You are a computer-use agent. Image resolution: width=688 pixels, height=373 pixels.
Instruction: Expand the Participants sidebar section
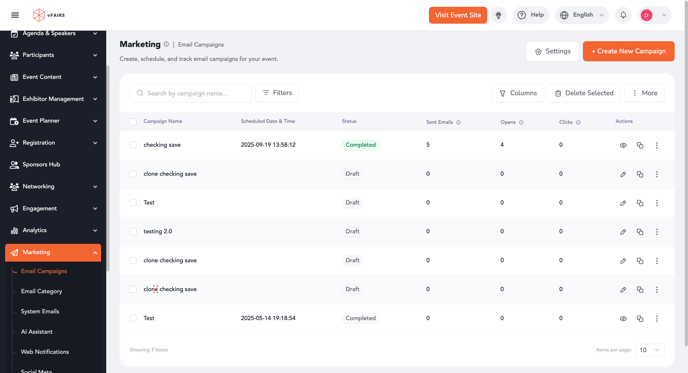click(53, 55)
